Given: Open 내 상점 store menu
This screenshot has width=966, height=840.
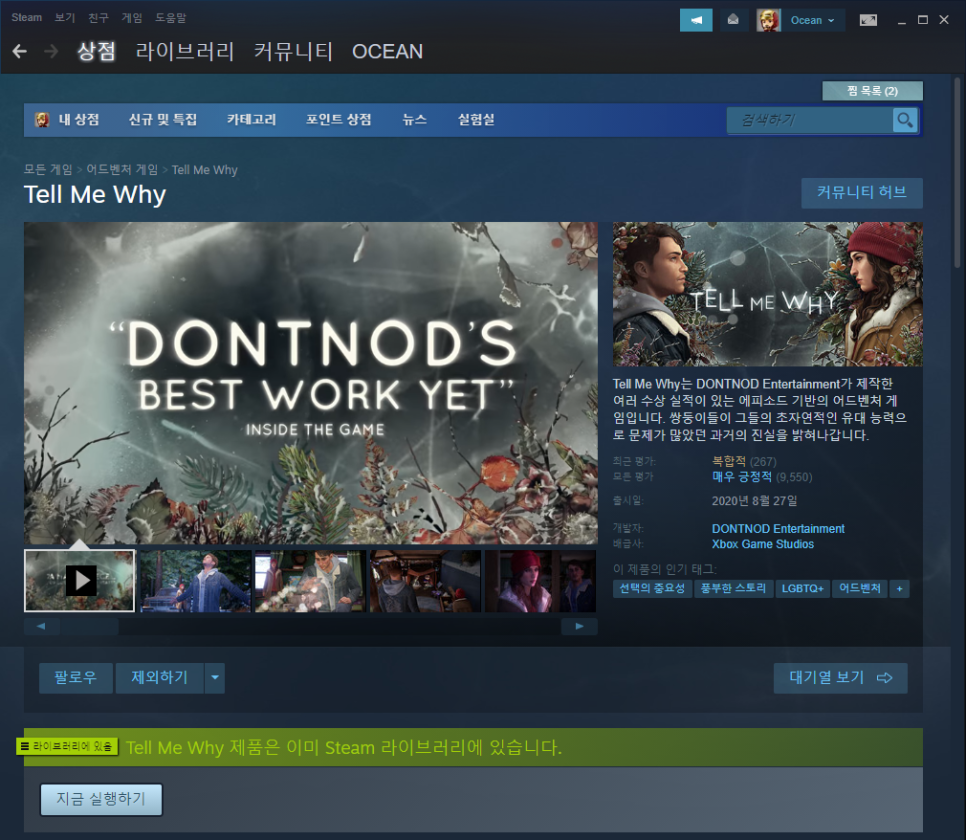Looking at the screenshot, I should coord(79,120).
